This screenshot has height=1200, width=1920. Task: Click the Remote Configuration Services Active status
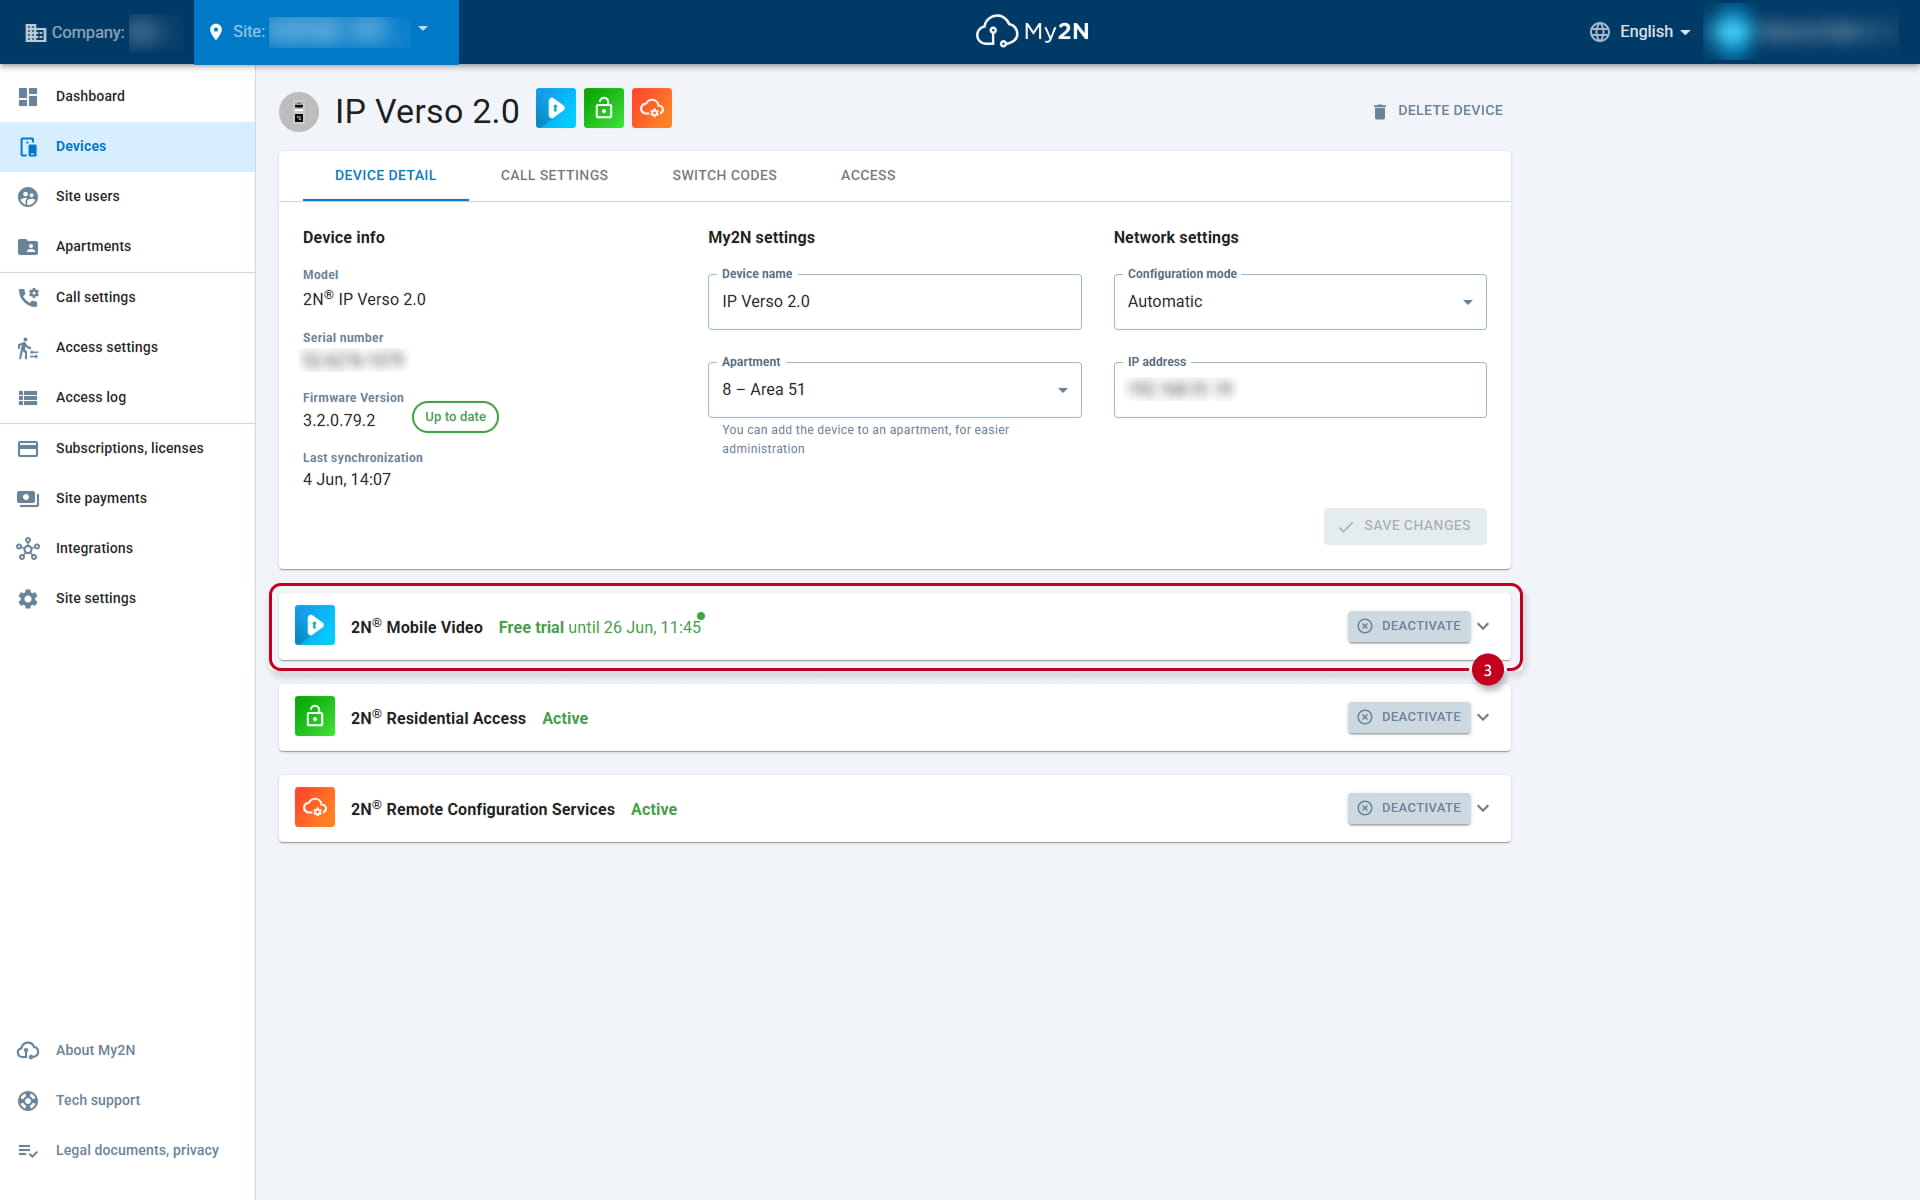coord(654,809)
